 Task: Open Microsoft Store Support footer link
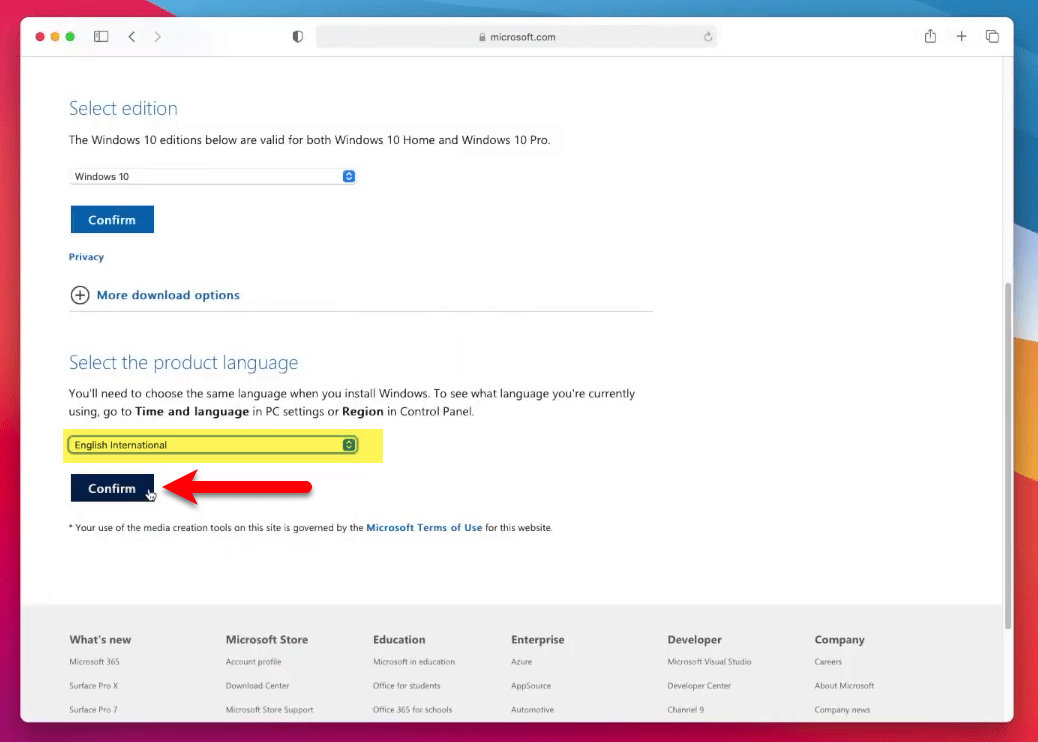point(269,710)
